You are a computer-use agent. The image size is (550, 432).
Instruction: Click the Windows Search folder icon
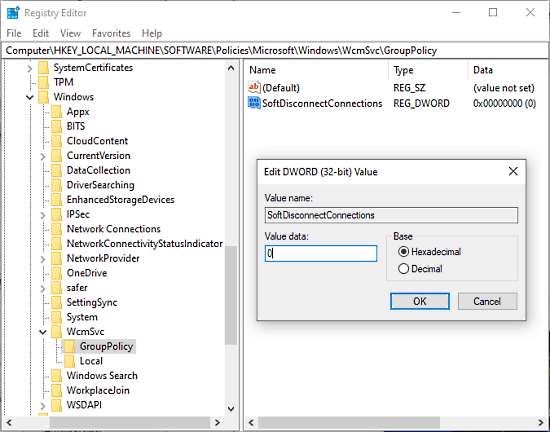(56, 376)
